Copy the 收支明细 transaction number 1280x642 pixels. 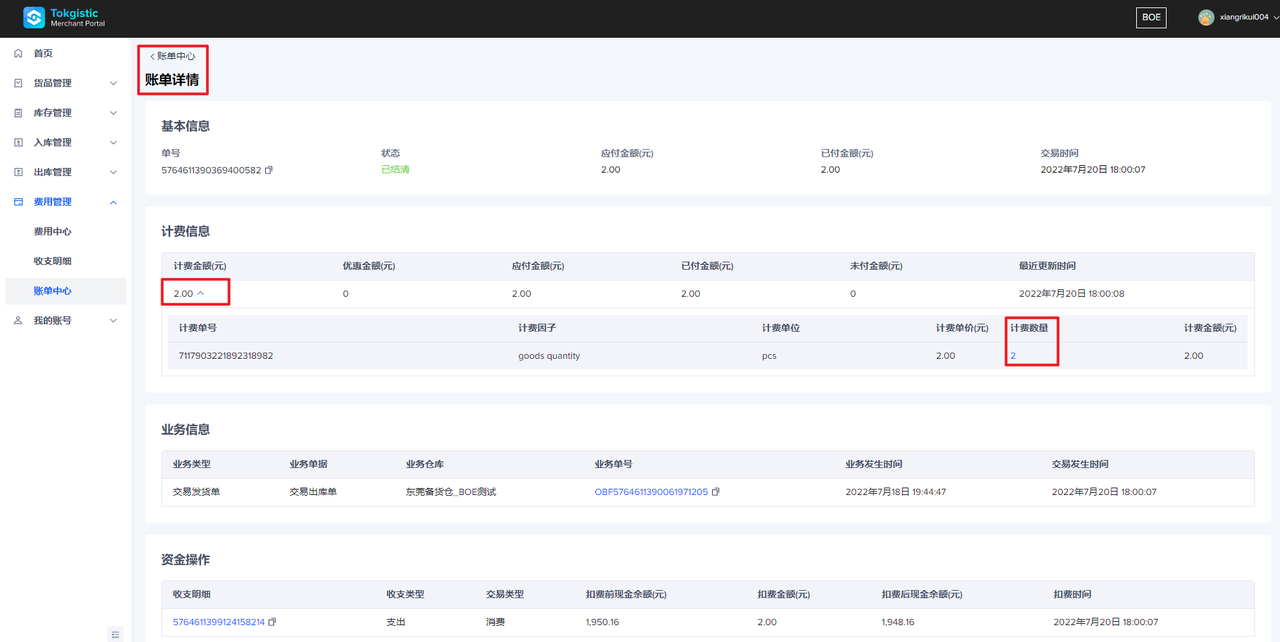[273, 622]
